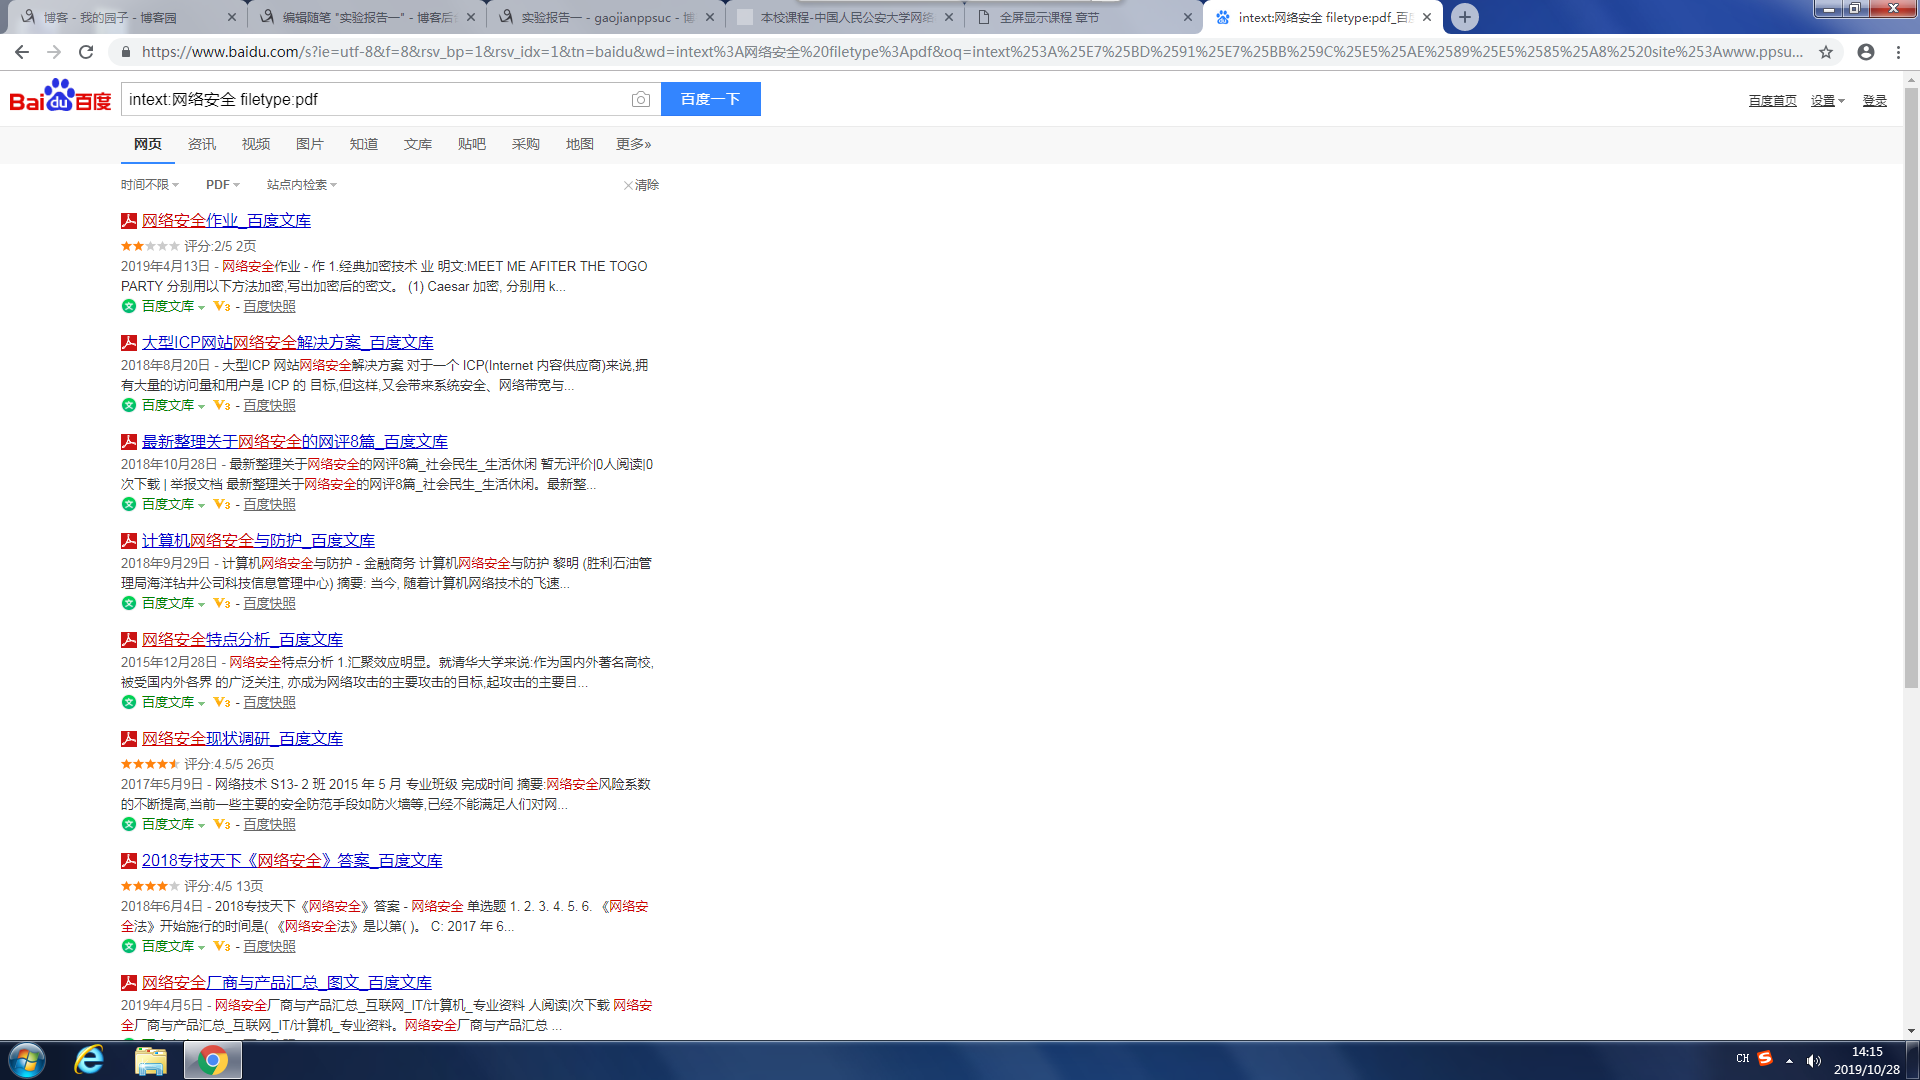Image resolution: width=1920 pixels, height=1080 pixels.
Task: Open a new browser tab
Action: pos(1465,17)
